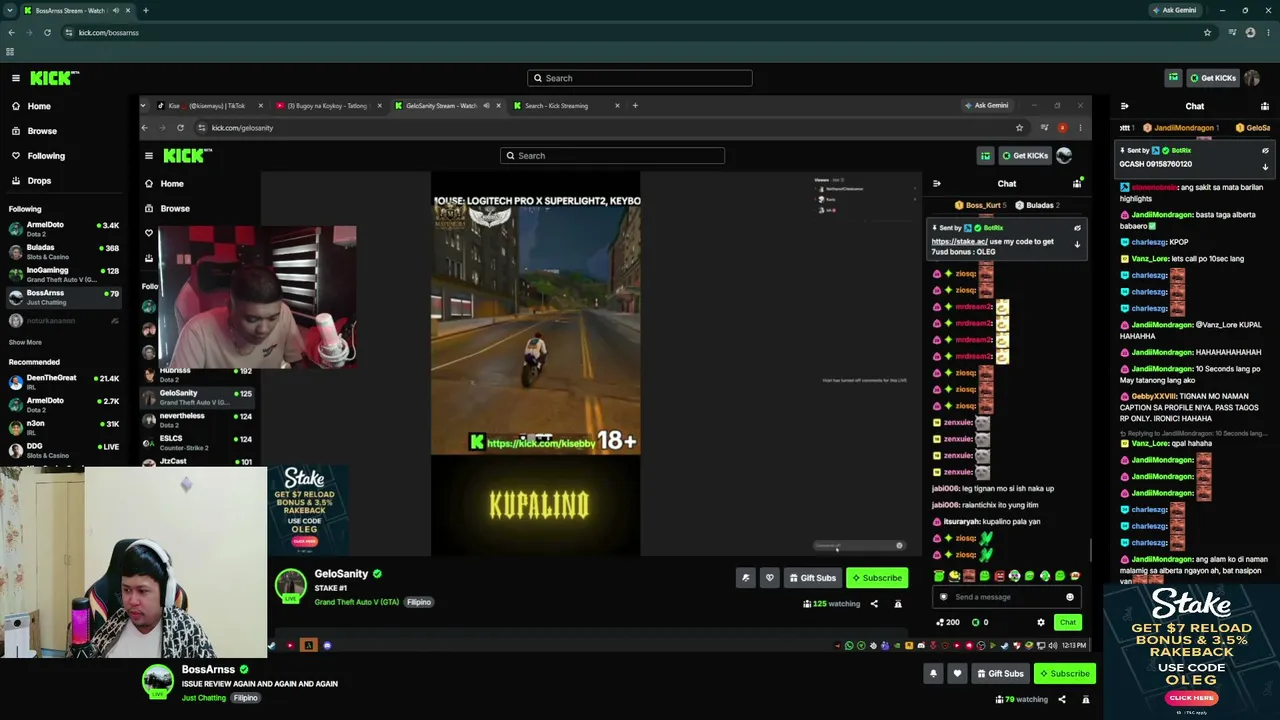Screen dimensions: 1280x720
Task: Toggle BossArnss notification bell
Action: (x=933, y=673)
